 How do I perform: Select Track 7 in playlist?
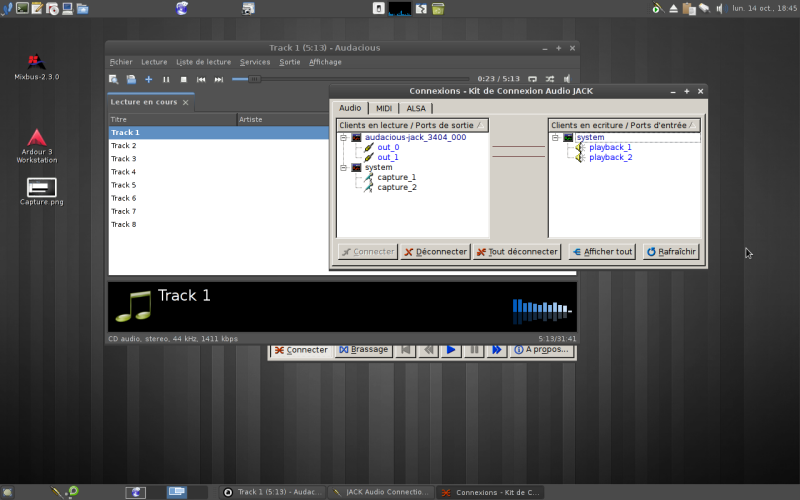(x=219, y=211)
